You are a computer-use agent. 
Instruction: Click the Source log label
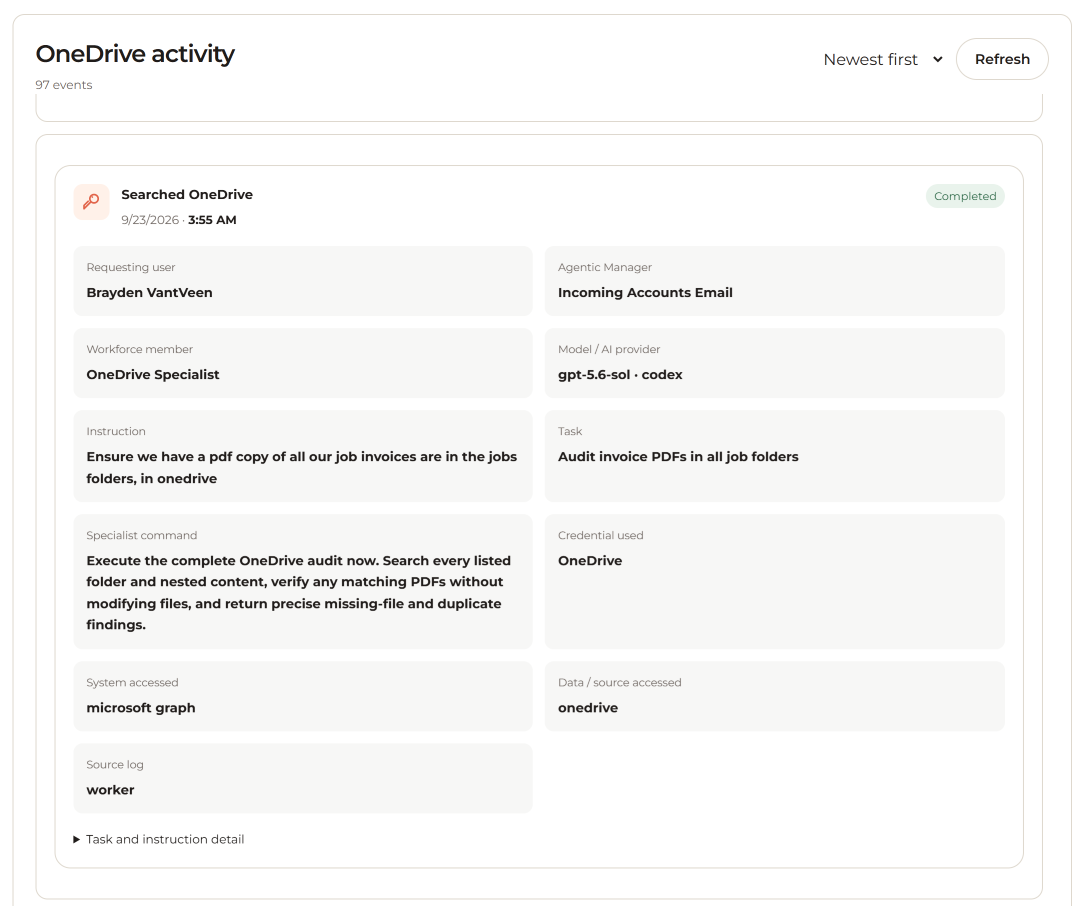click(x=115, y=764)
